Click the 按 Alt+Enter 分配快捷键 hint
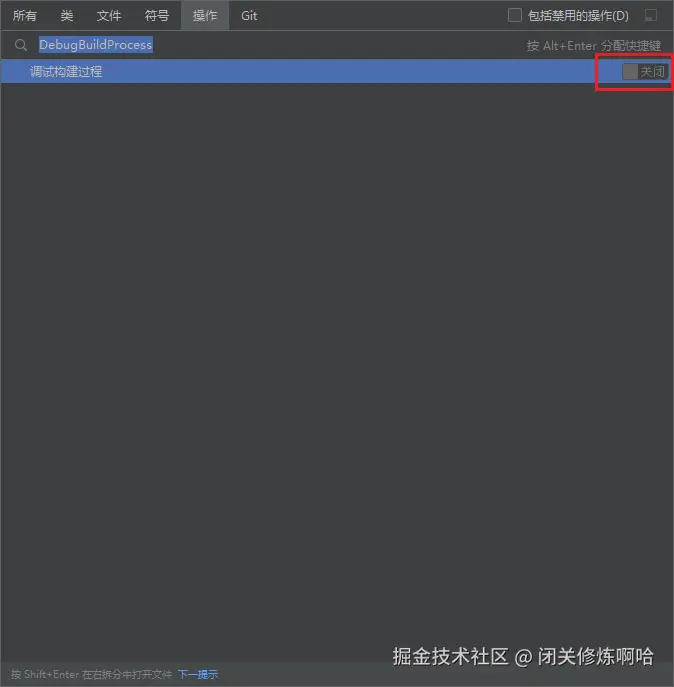Image resolution: width=674 pixels, height=687 pixels. tap(594, 46)
